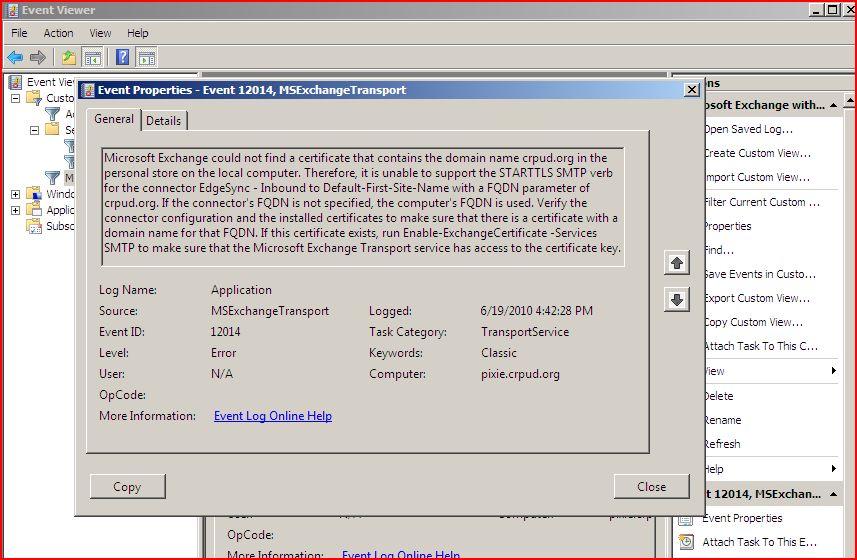Toggle the Show/Hide Action Pane icon
This screenshot has height=560, width=857.
click(146, 57)
